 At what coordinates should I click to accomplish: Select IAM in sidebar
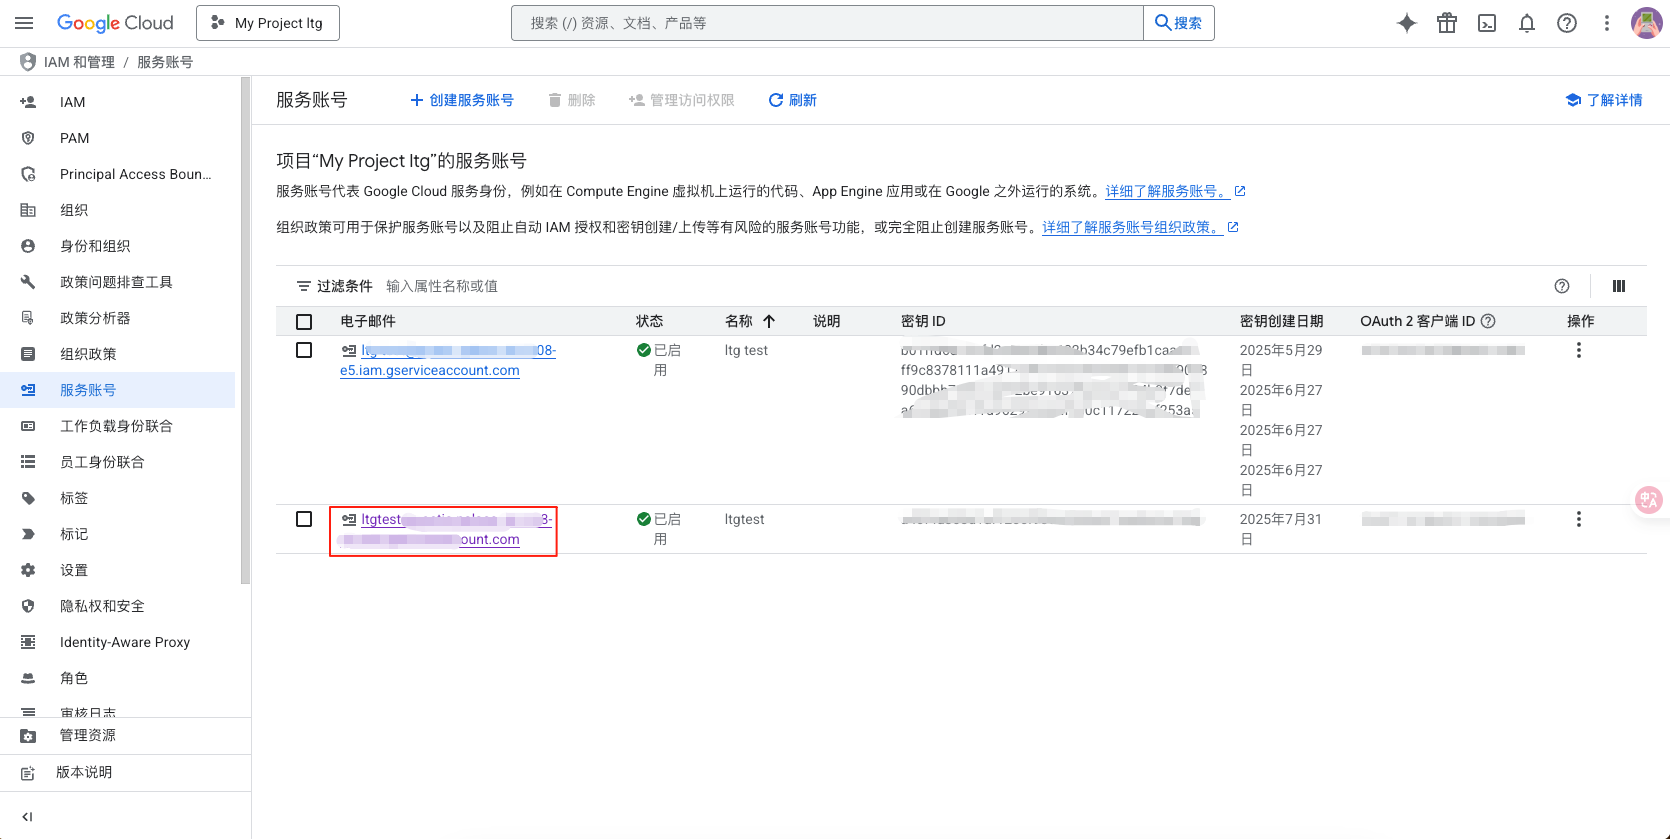[118, 102]
